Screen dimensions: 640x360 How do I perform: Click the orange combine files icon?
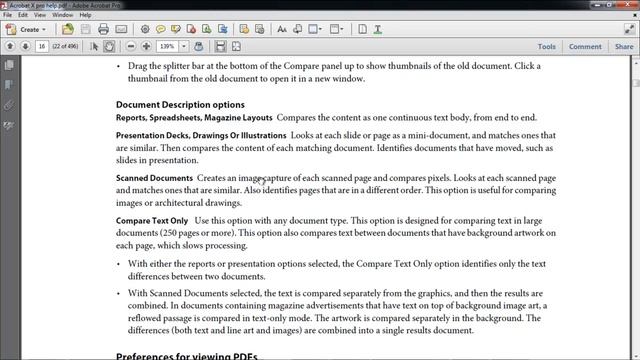point(244,29)
